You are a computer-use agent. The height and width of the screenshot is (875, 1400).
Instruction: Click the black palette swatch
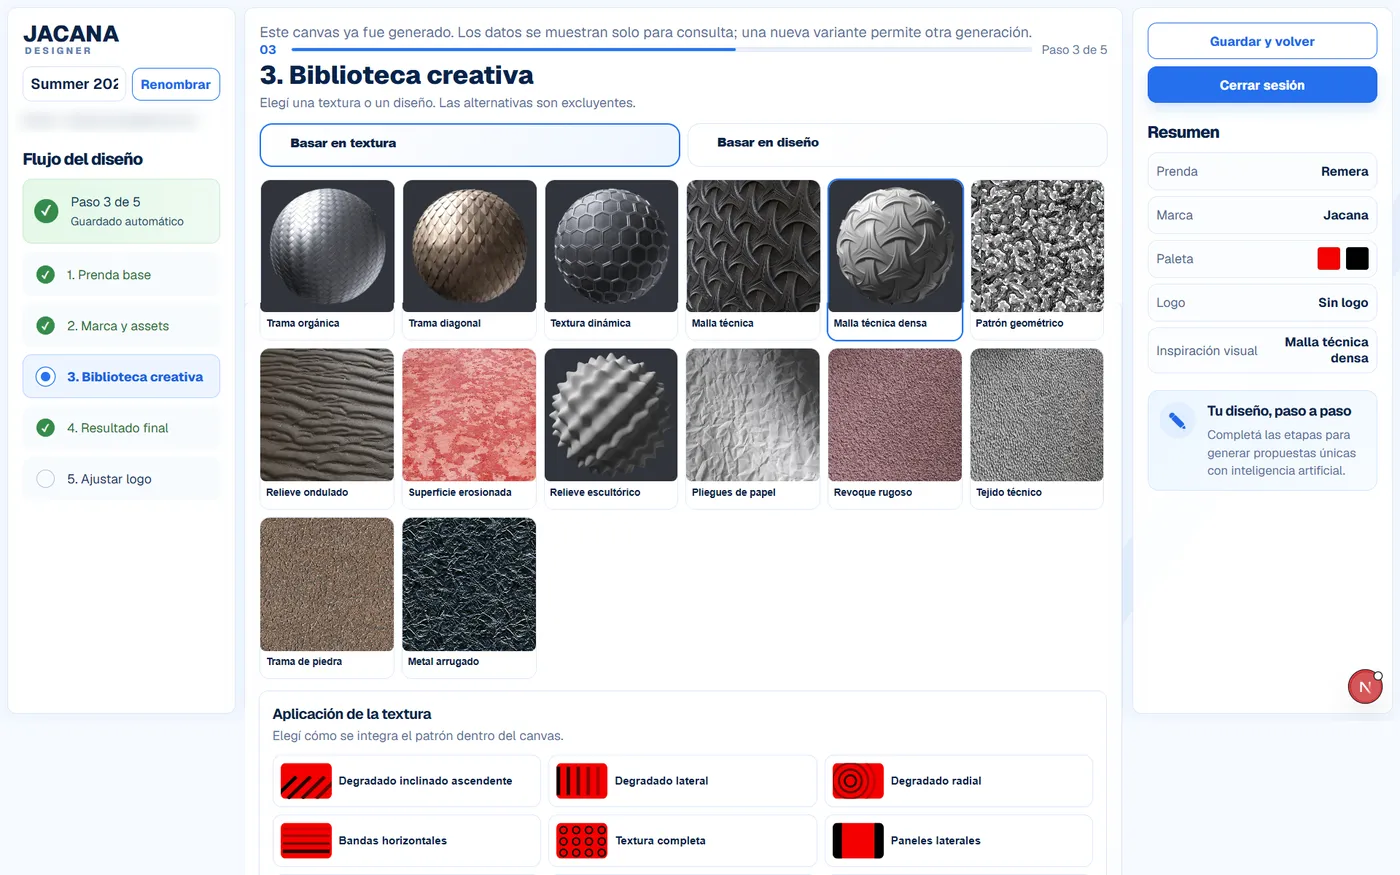tap(1357, 259)
